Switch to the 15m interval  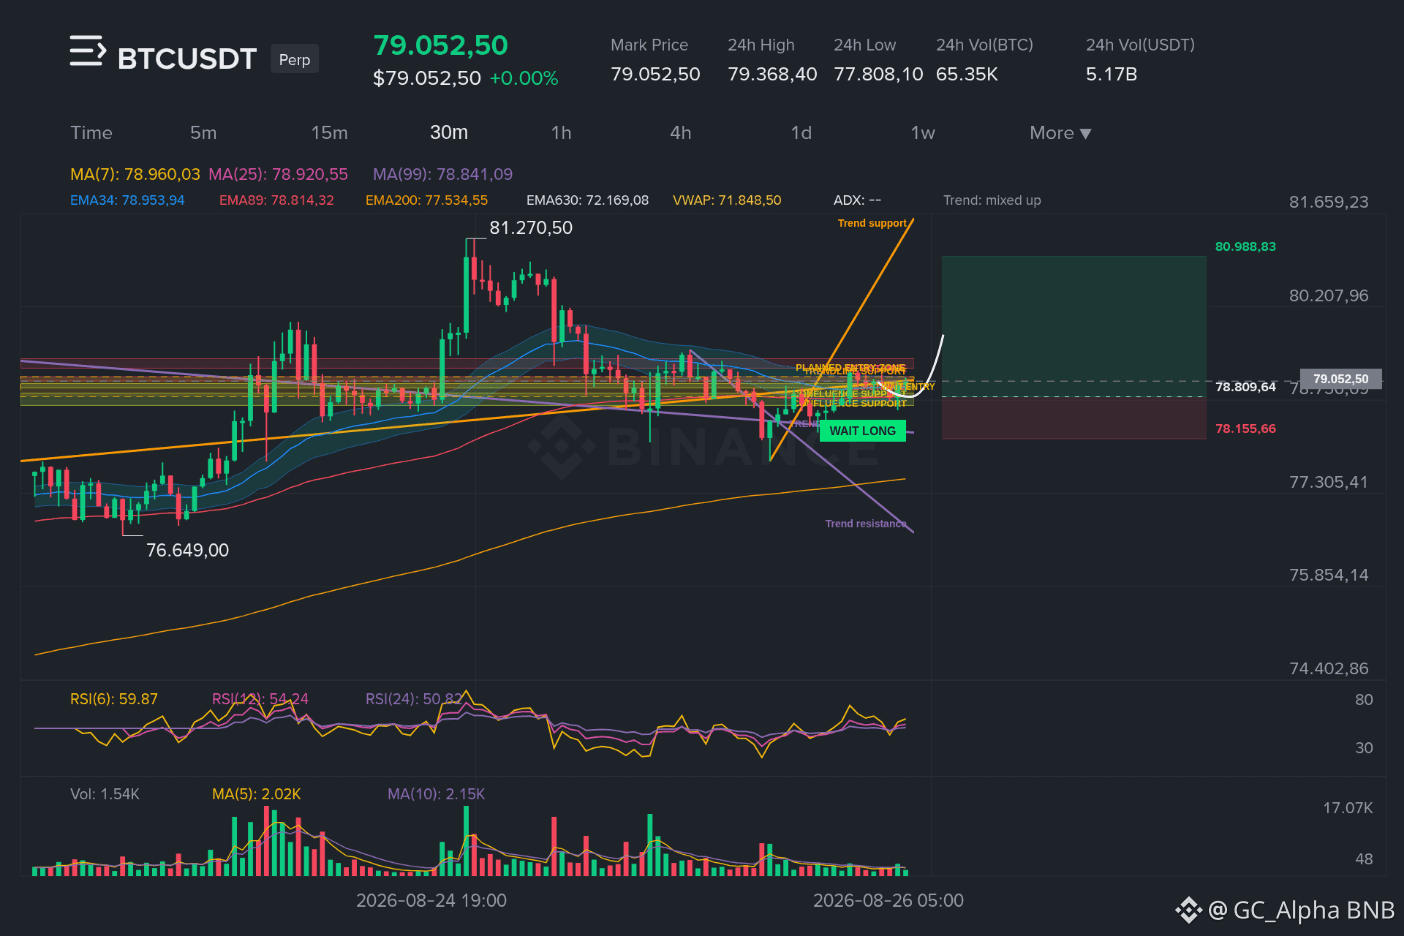[329, 133]
